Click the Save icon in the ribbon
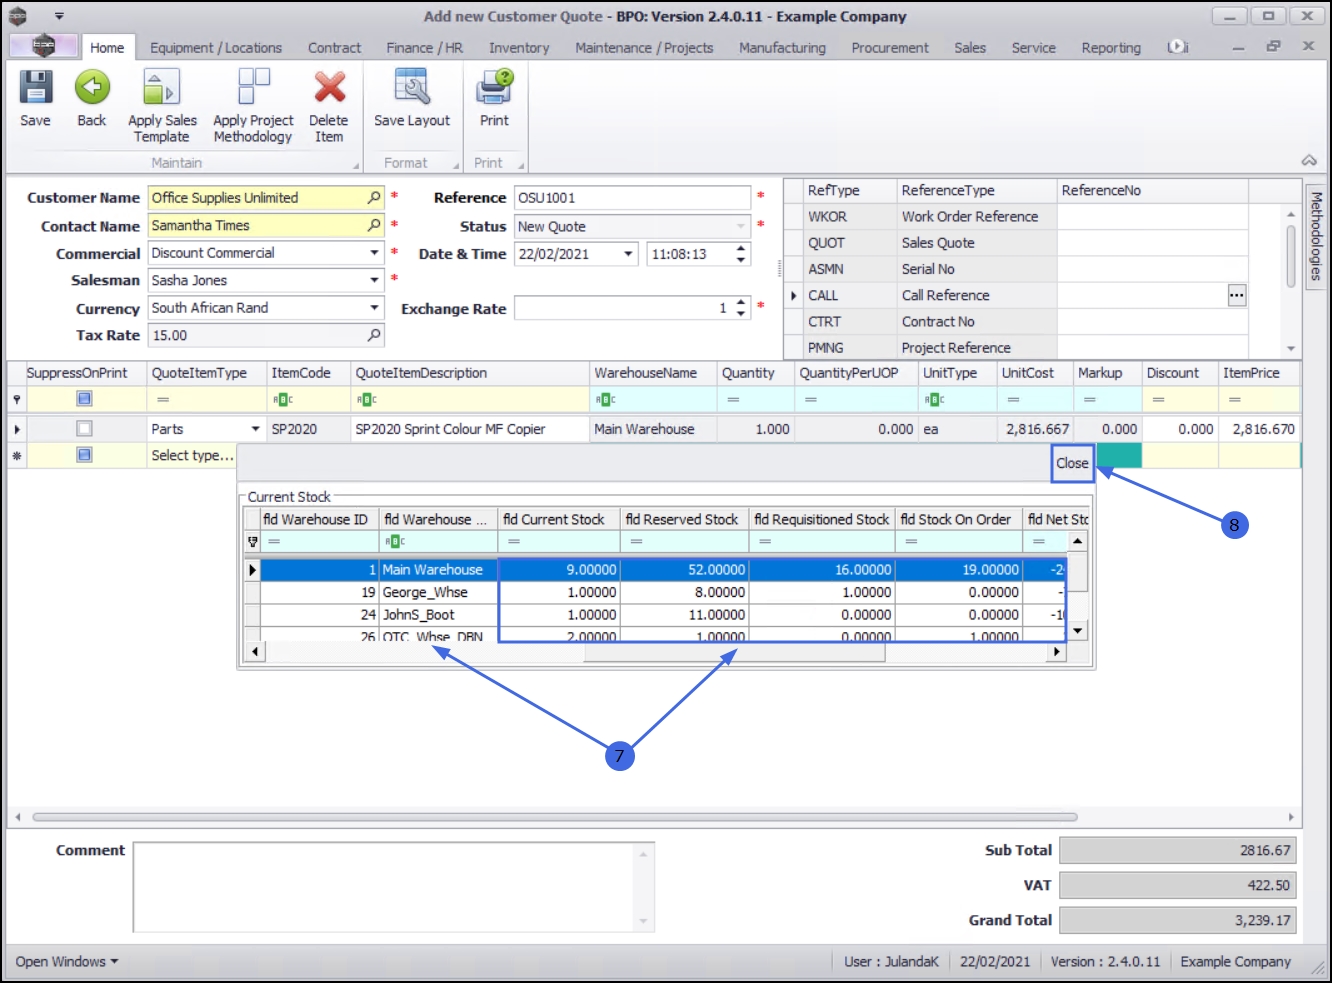This screenshot has height=983, width=1332. pos(35,98)
